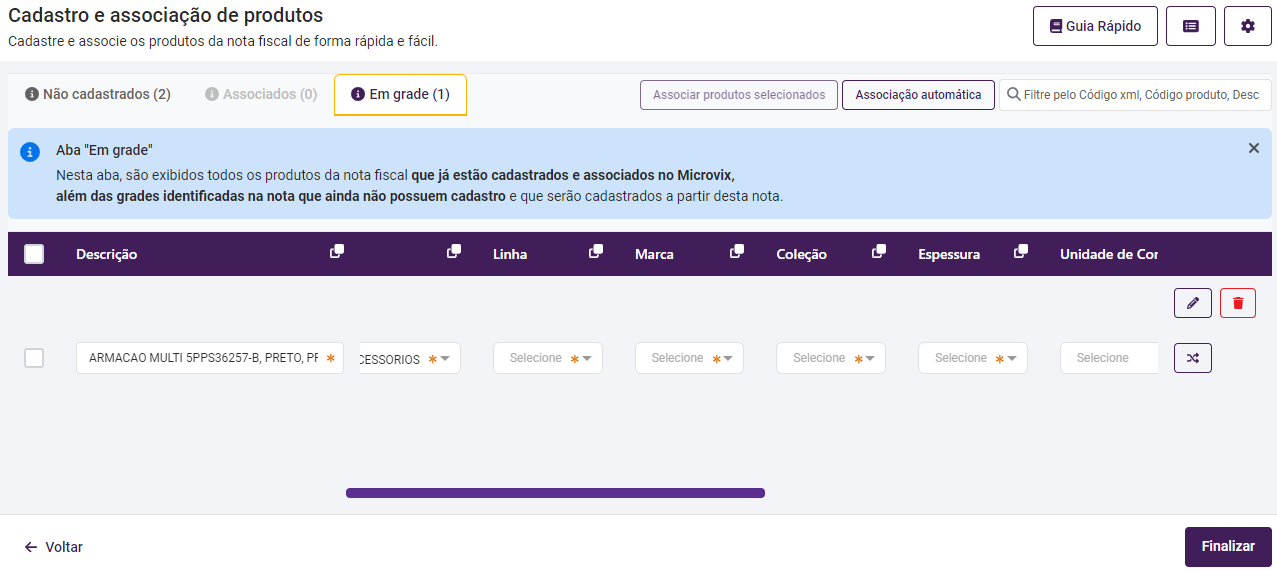
Task: Click the Associação automática button
Action: tap(918, 95)
